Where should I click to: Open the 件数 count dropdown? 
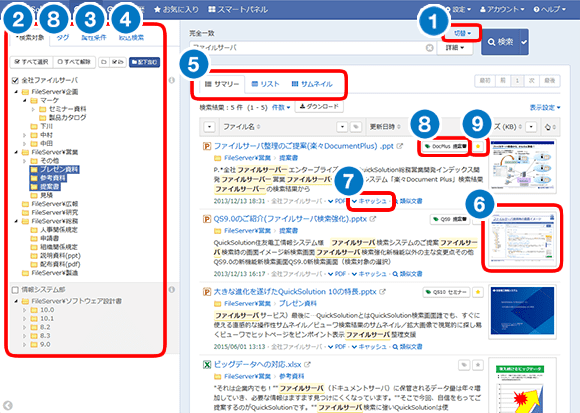point(281,107)
